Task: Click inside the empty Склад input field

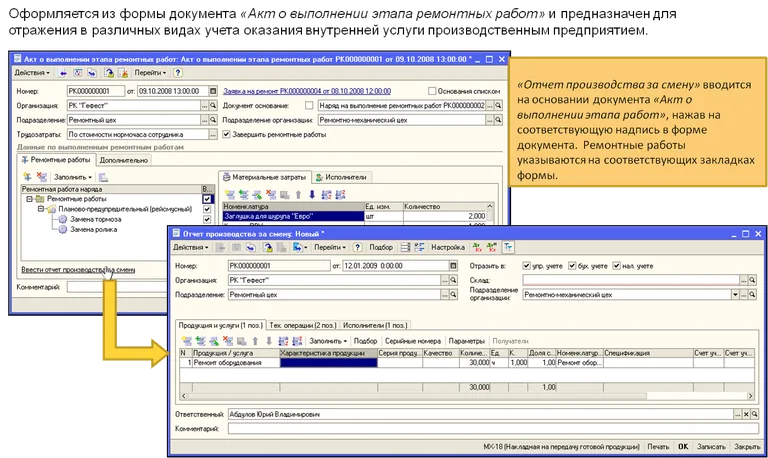Action: [x=631, y=280]
